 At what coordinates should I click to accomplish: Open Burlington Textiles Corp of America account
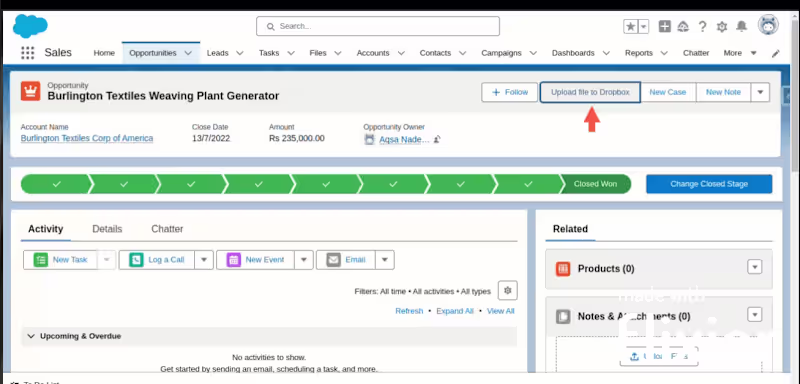click(x=87, y=138)
